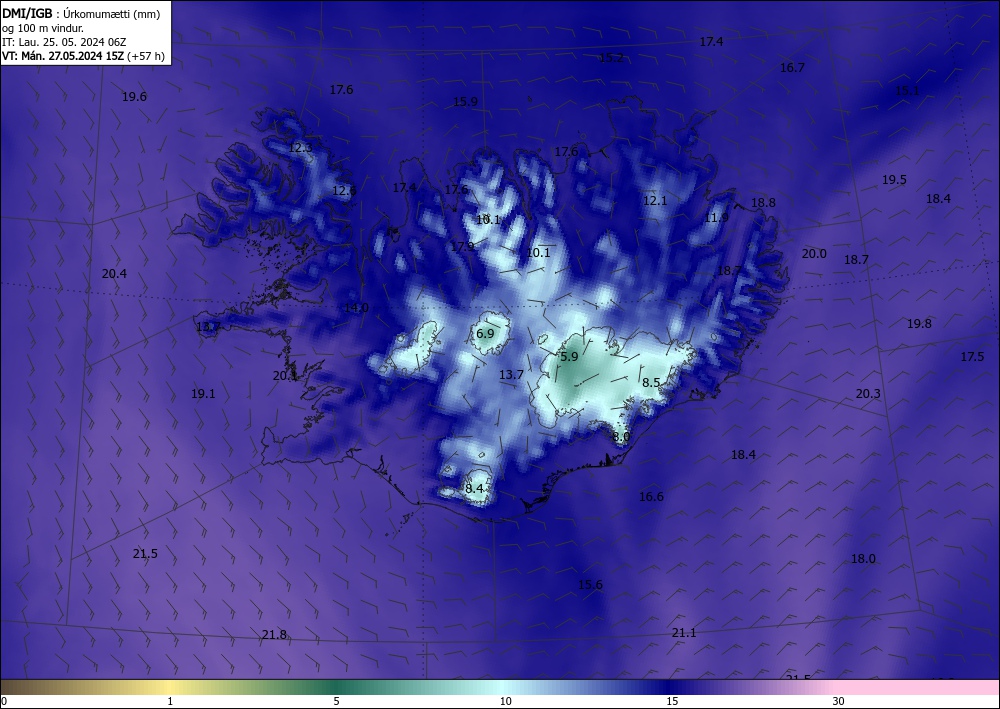Click the 17.9 value label
Viewport: 1000px width, 709px height.
(462, 246)
